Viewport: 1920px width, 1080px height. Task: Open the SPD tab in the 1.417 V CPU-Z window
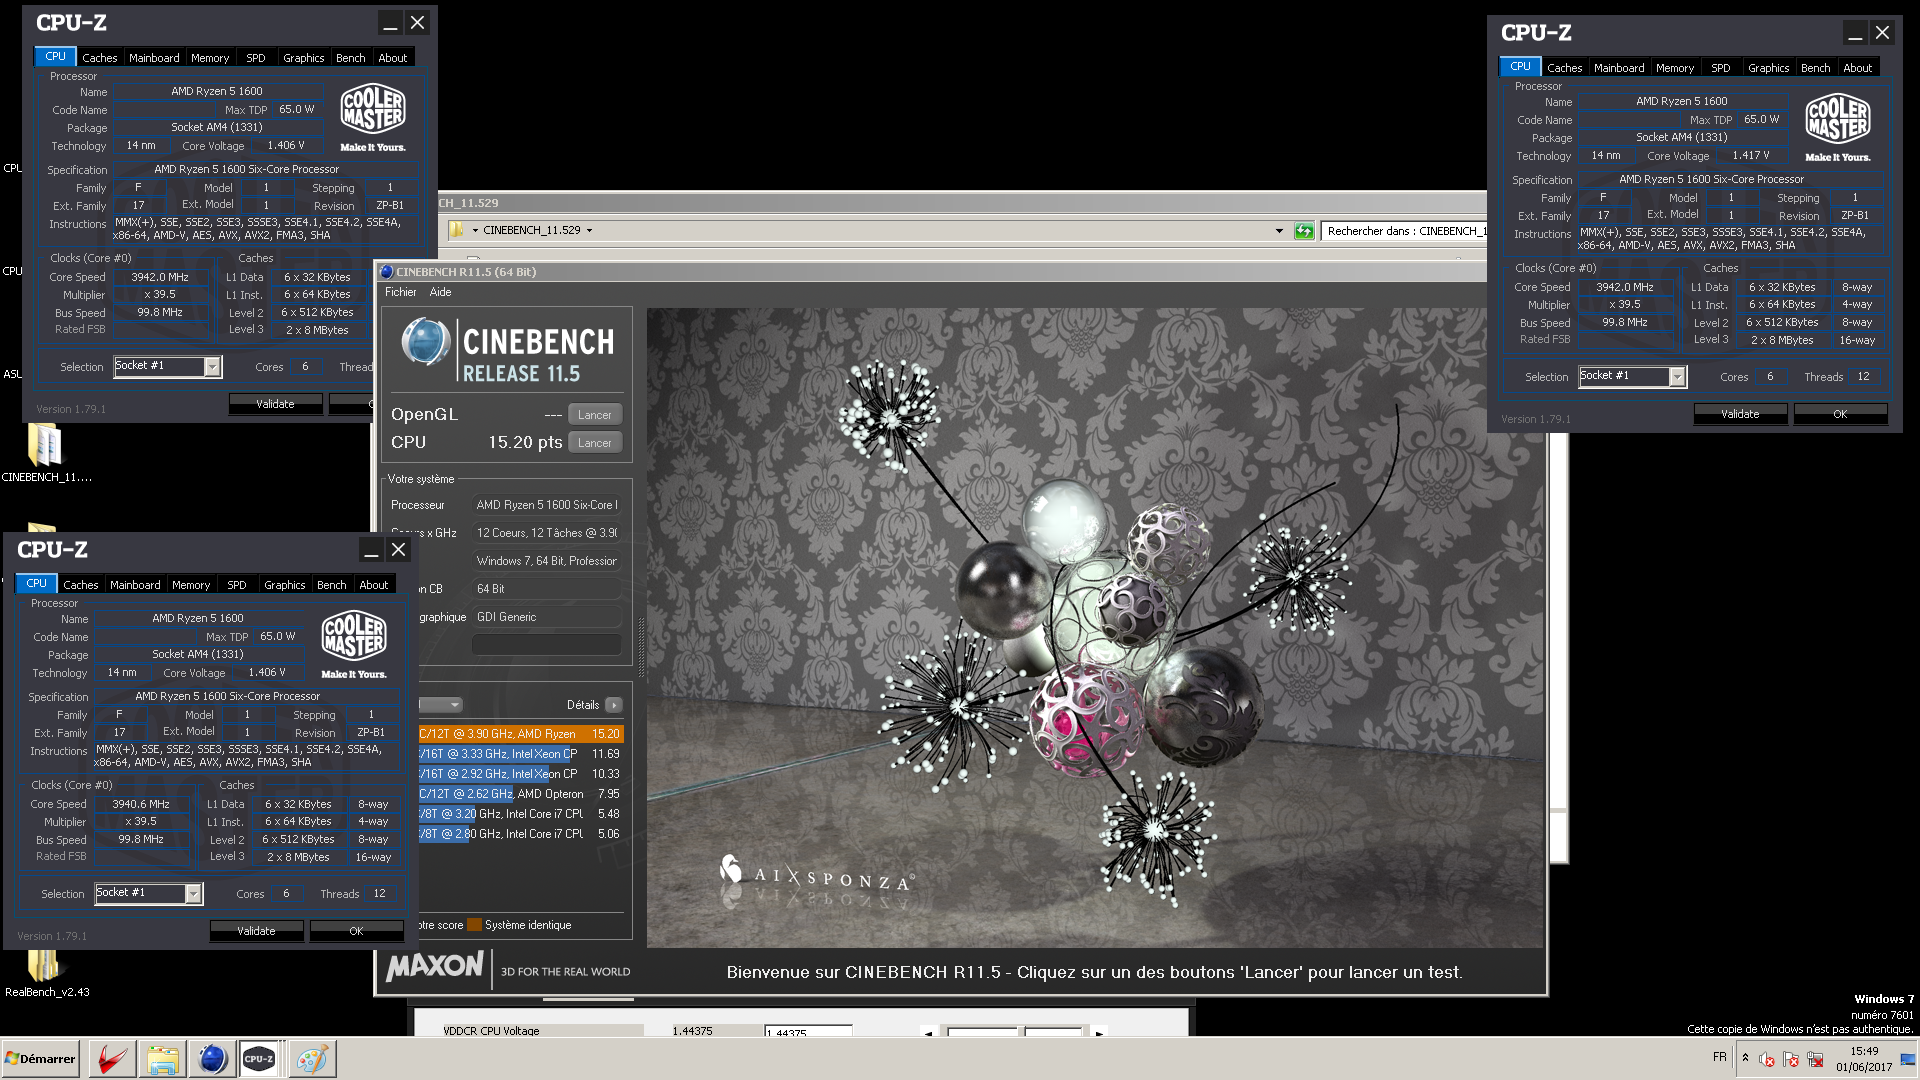[1720, 68]
